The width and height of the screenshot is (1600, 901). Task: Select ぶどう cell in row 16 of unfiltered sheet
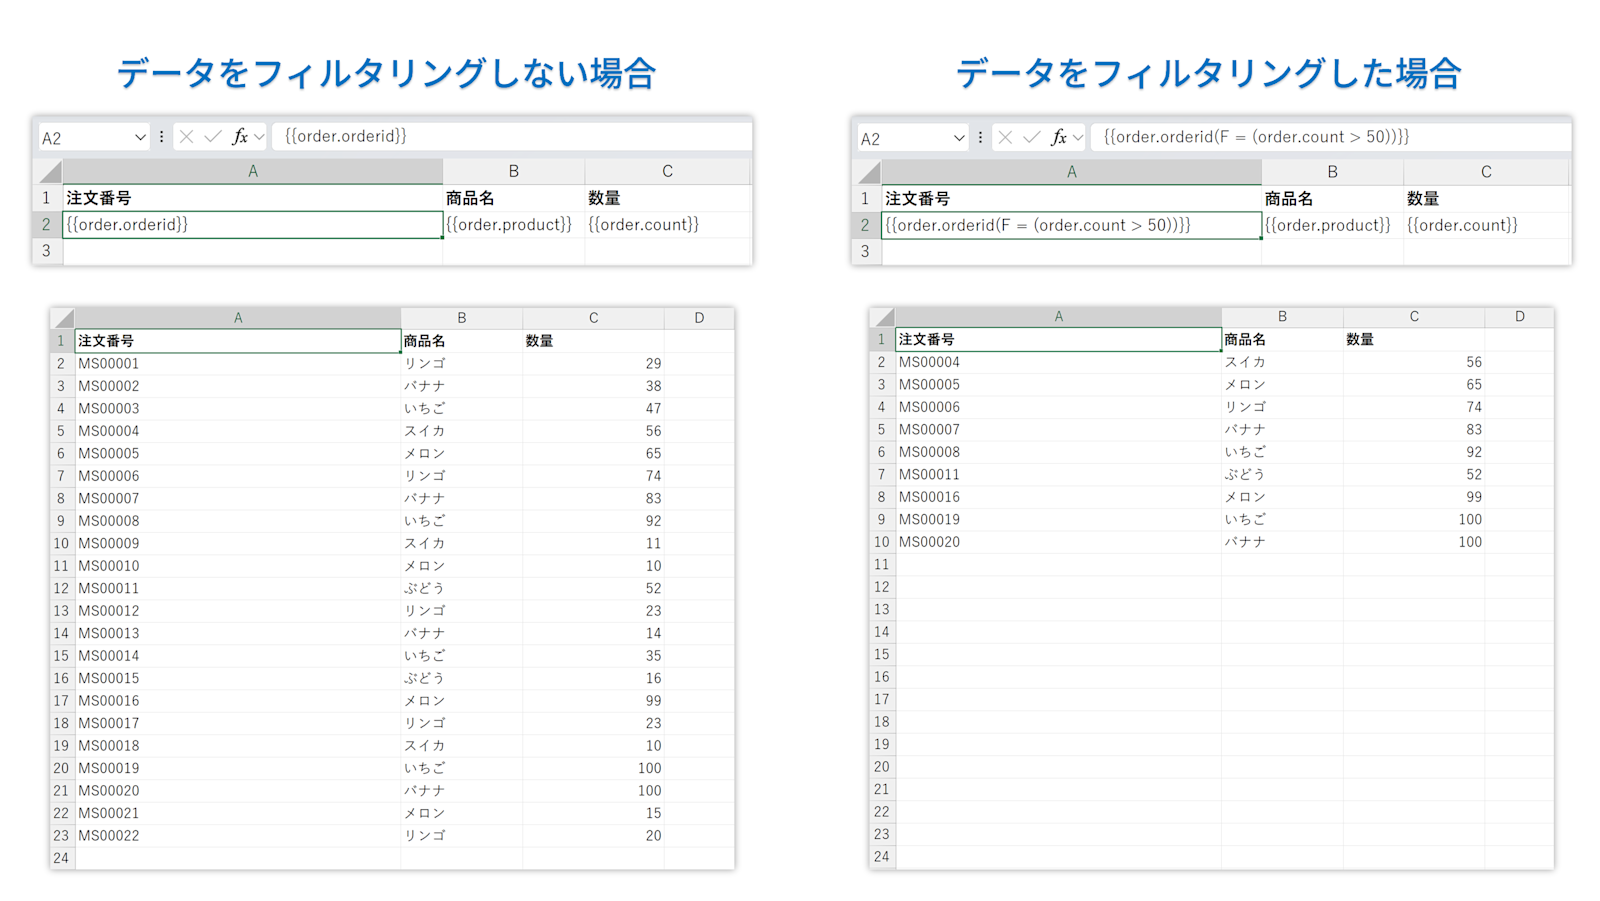click(461, 679)
